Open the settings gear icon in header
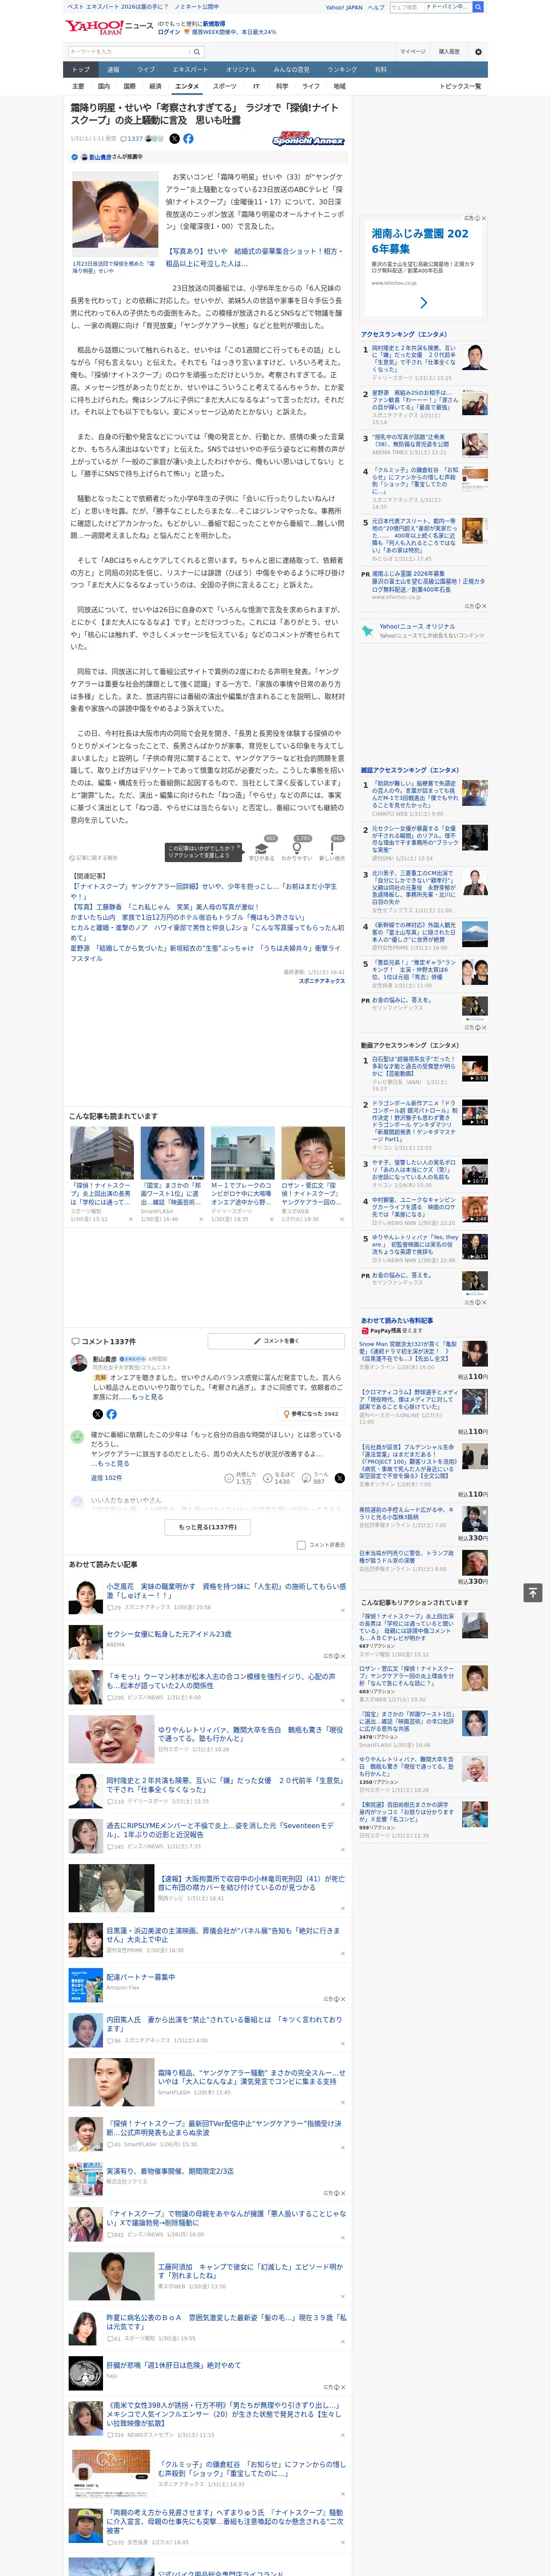This screenshot has width=551, height=2576. click(478, 51)
